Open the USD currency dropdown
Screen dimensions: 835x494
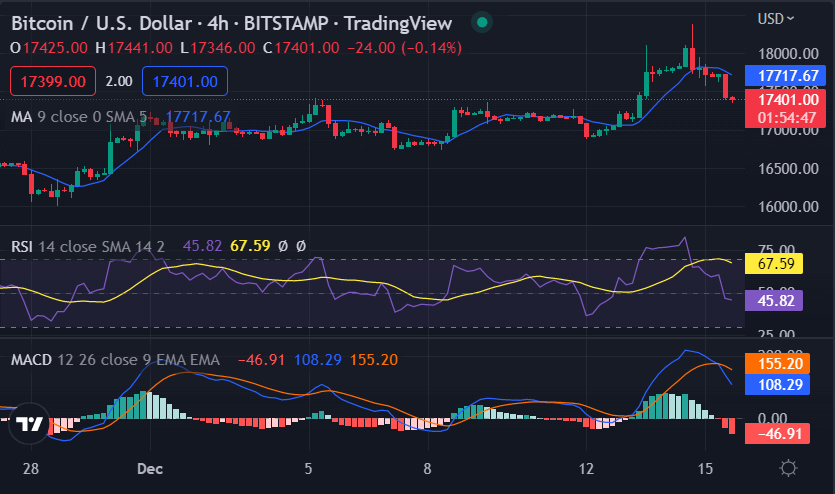pos(776,19)
